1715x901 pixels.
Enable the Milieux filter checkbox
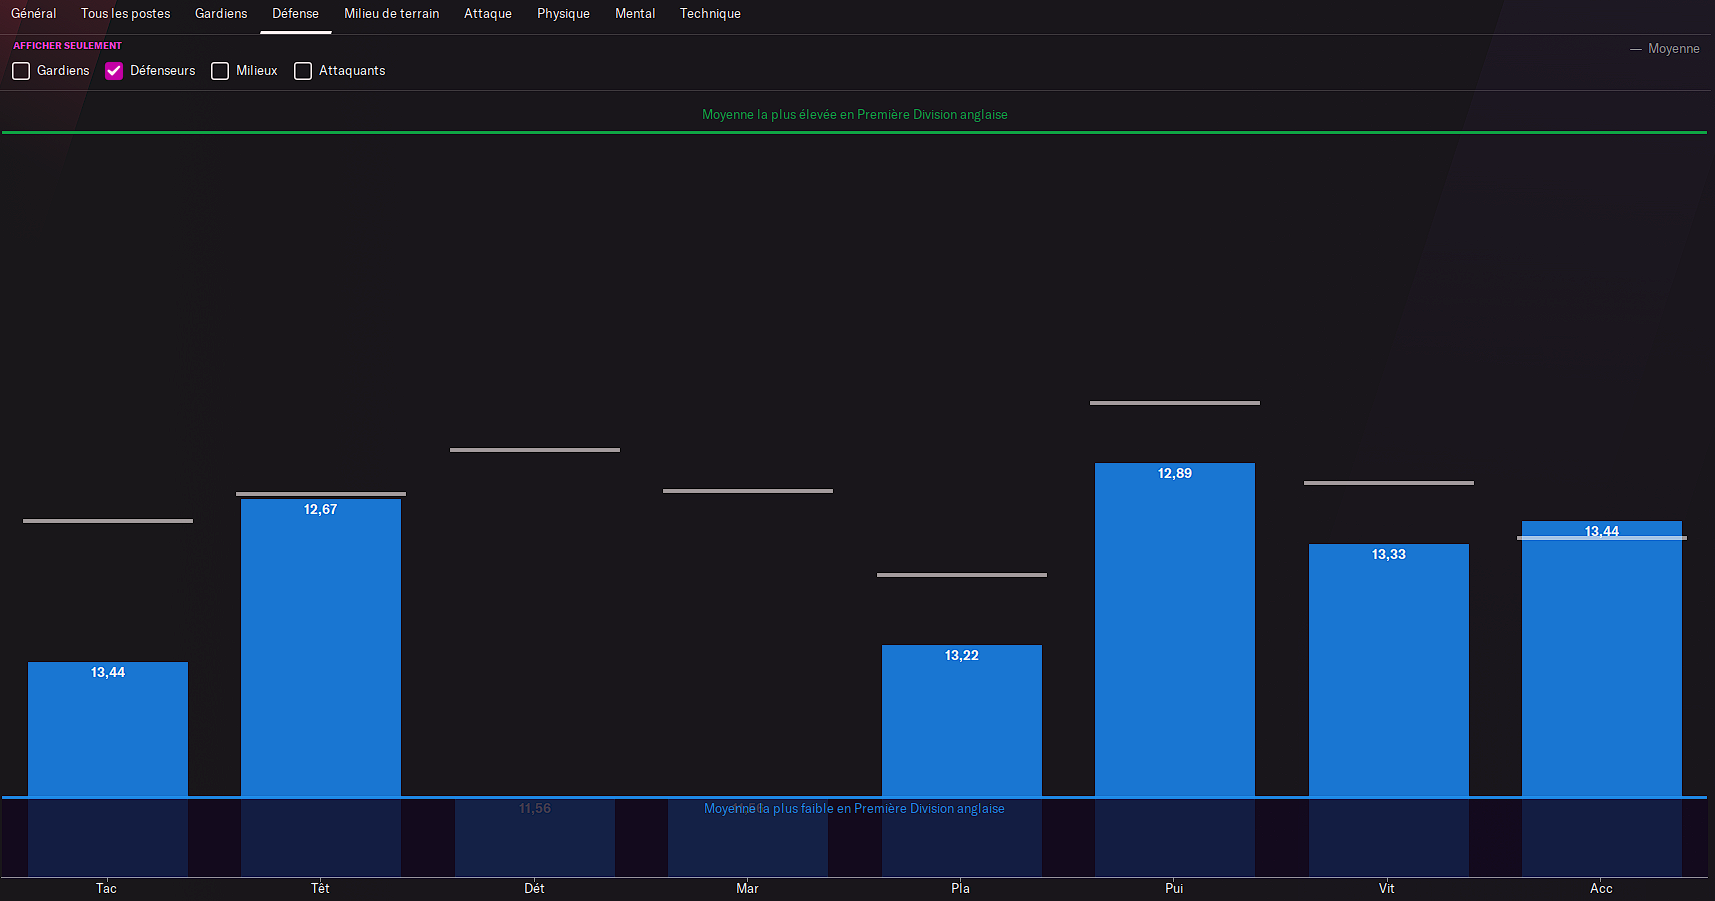click(x=220, y=71)
